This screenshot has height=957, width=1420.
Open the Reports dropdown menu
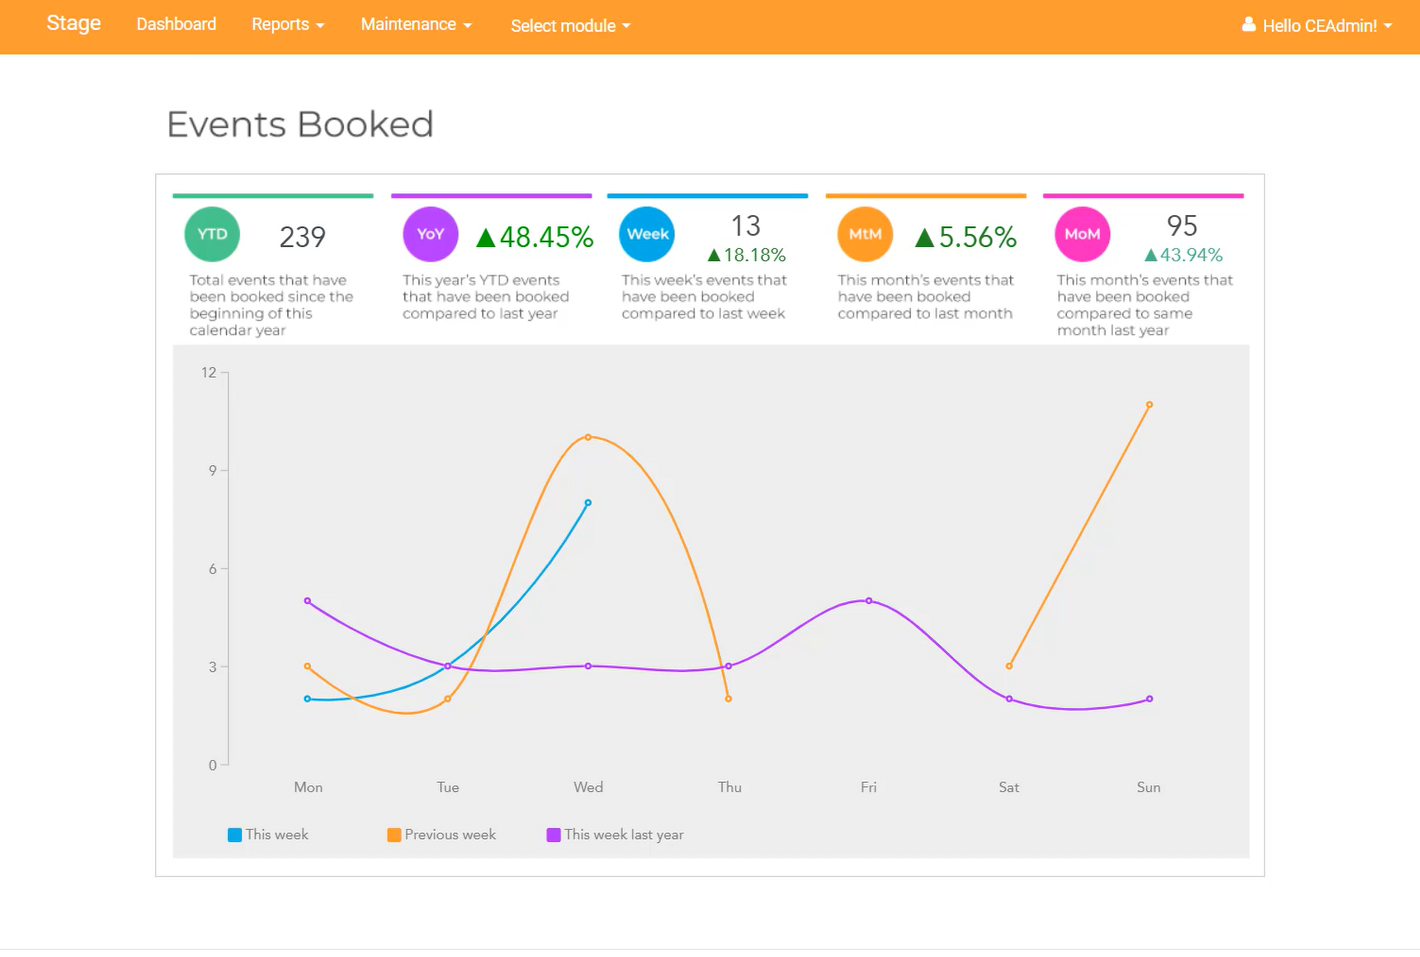tap(288, 25)
